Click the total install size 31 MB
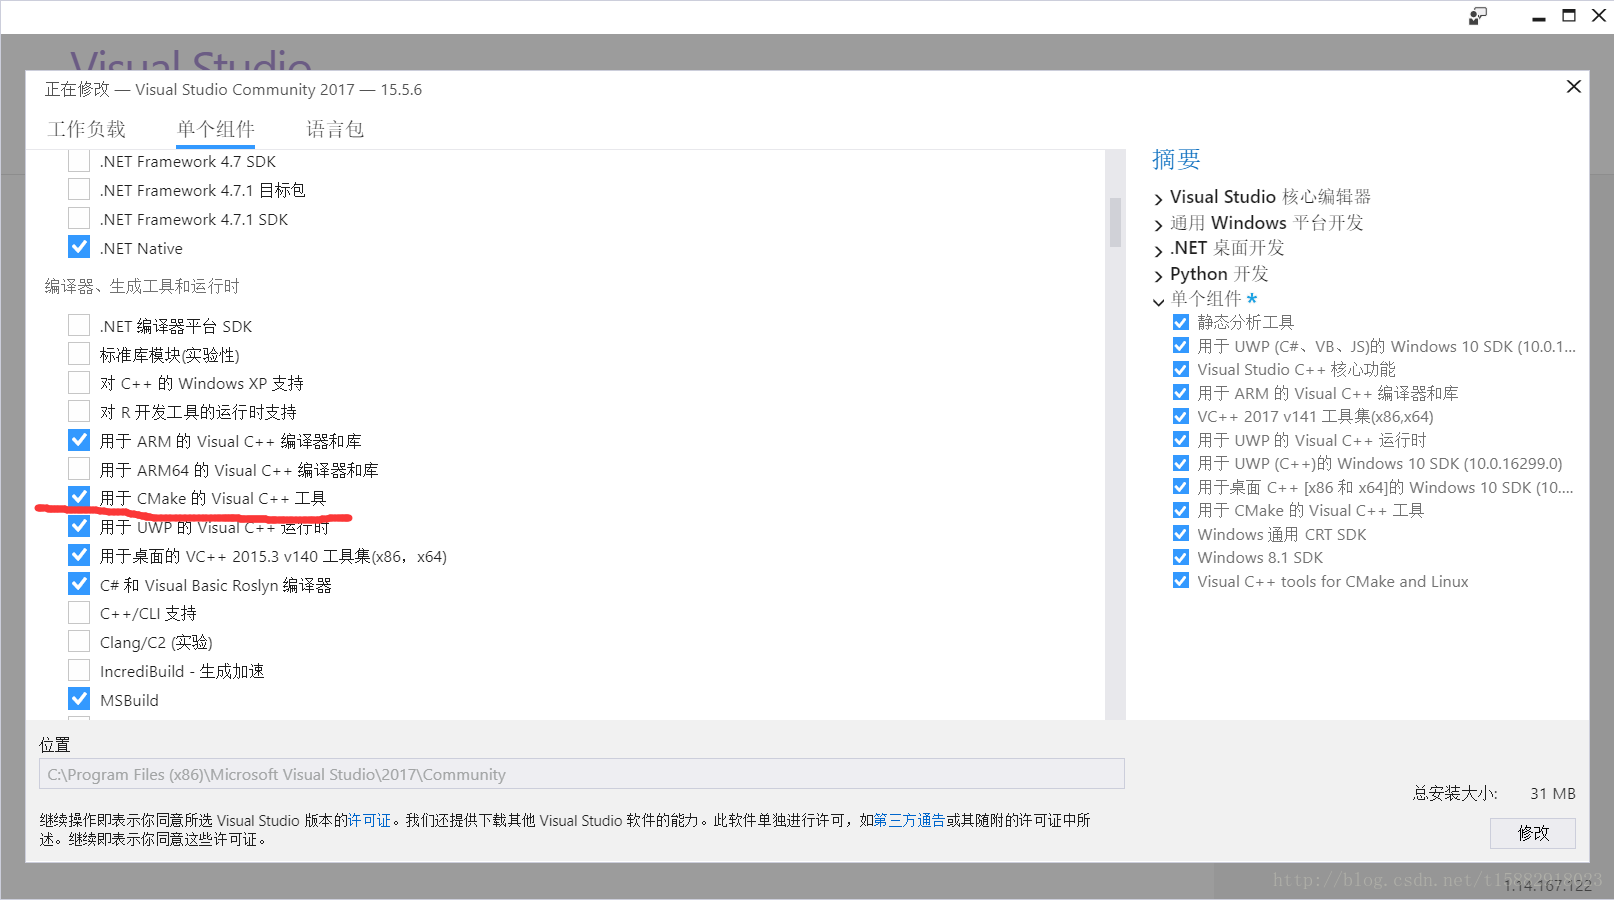Screen dimensions: 1614x900 [x=1553, y=793]
